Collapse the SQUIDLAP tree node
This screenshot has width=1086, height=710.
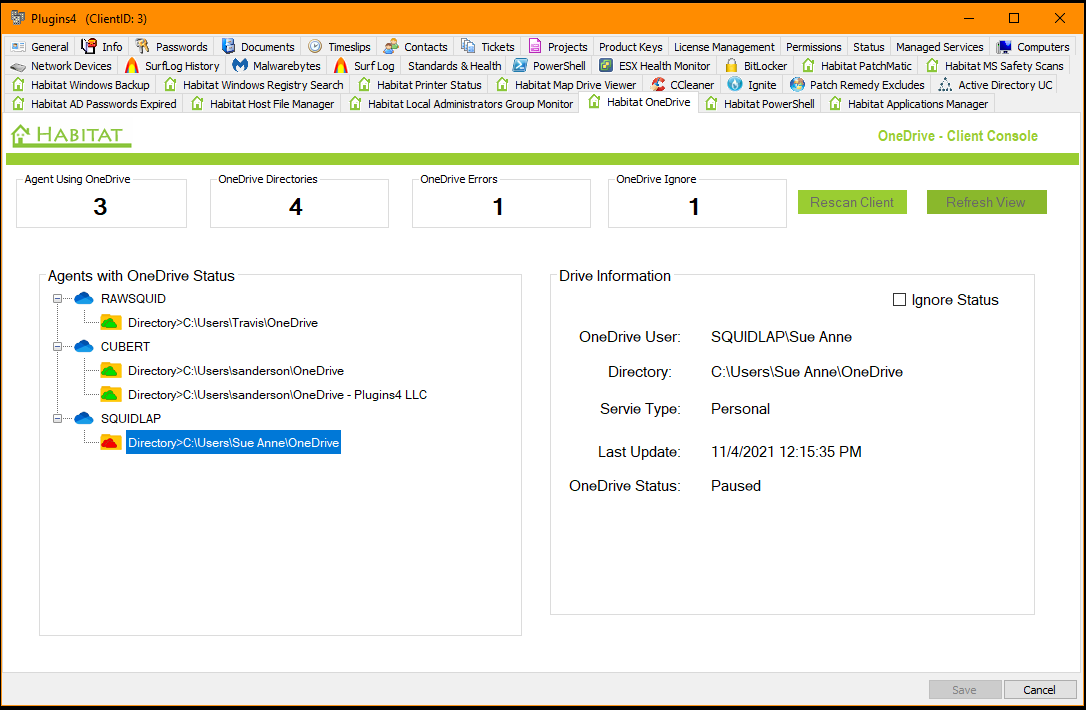(x=57, y=418)
